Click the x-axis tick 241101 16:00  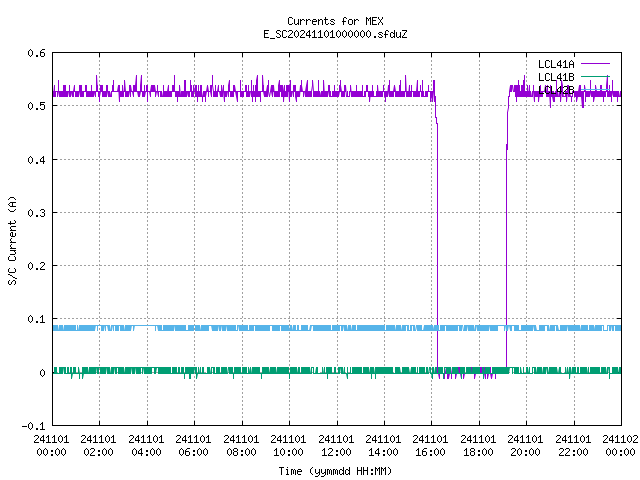(x=430, y=446)
